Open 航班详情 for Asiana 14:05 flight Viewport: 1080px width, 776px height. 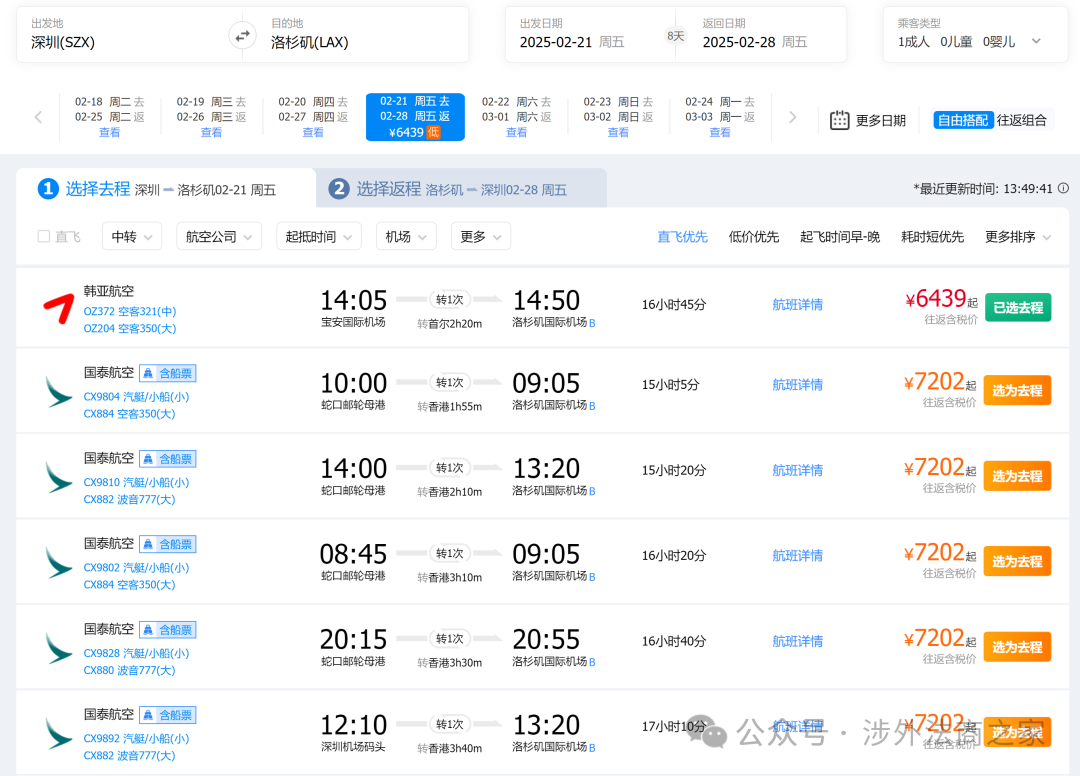798,304
